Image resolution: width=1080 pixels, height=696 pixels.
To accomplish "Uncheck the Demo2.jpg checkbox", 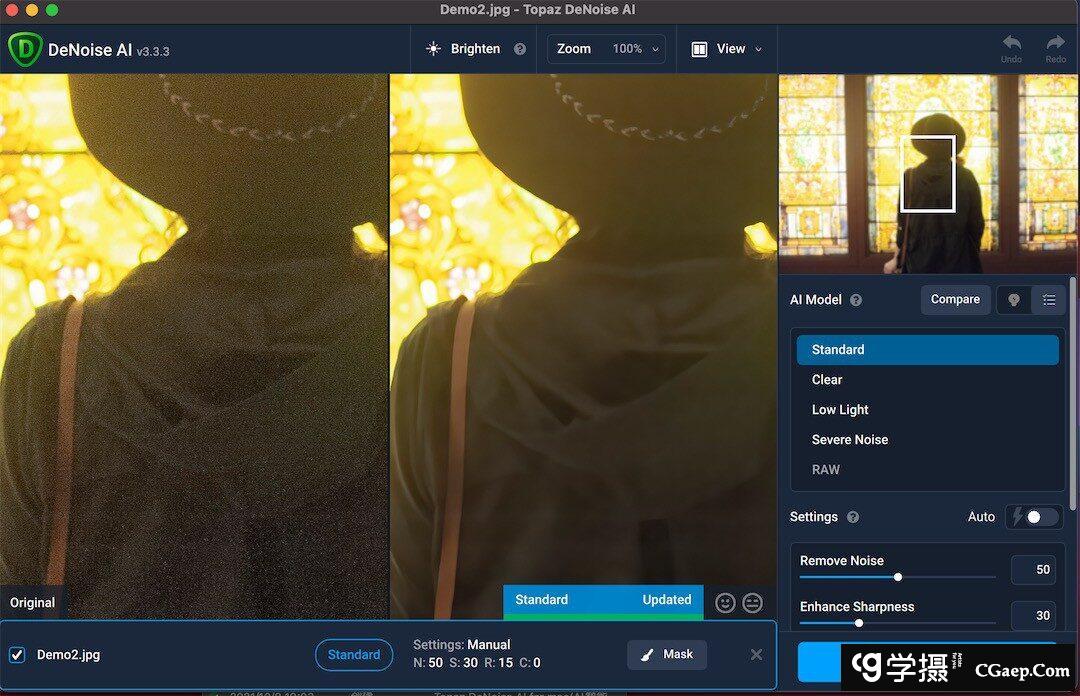I will point(17,655).
